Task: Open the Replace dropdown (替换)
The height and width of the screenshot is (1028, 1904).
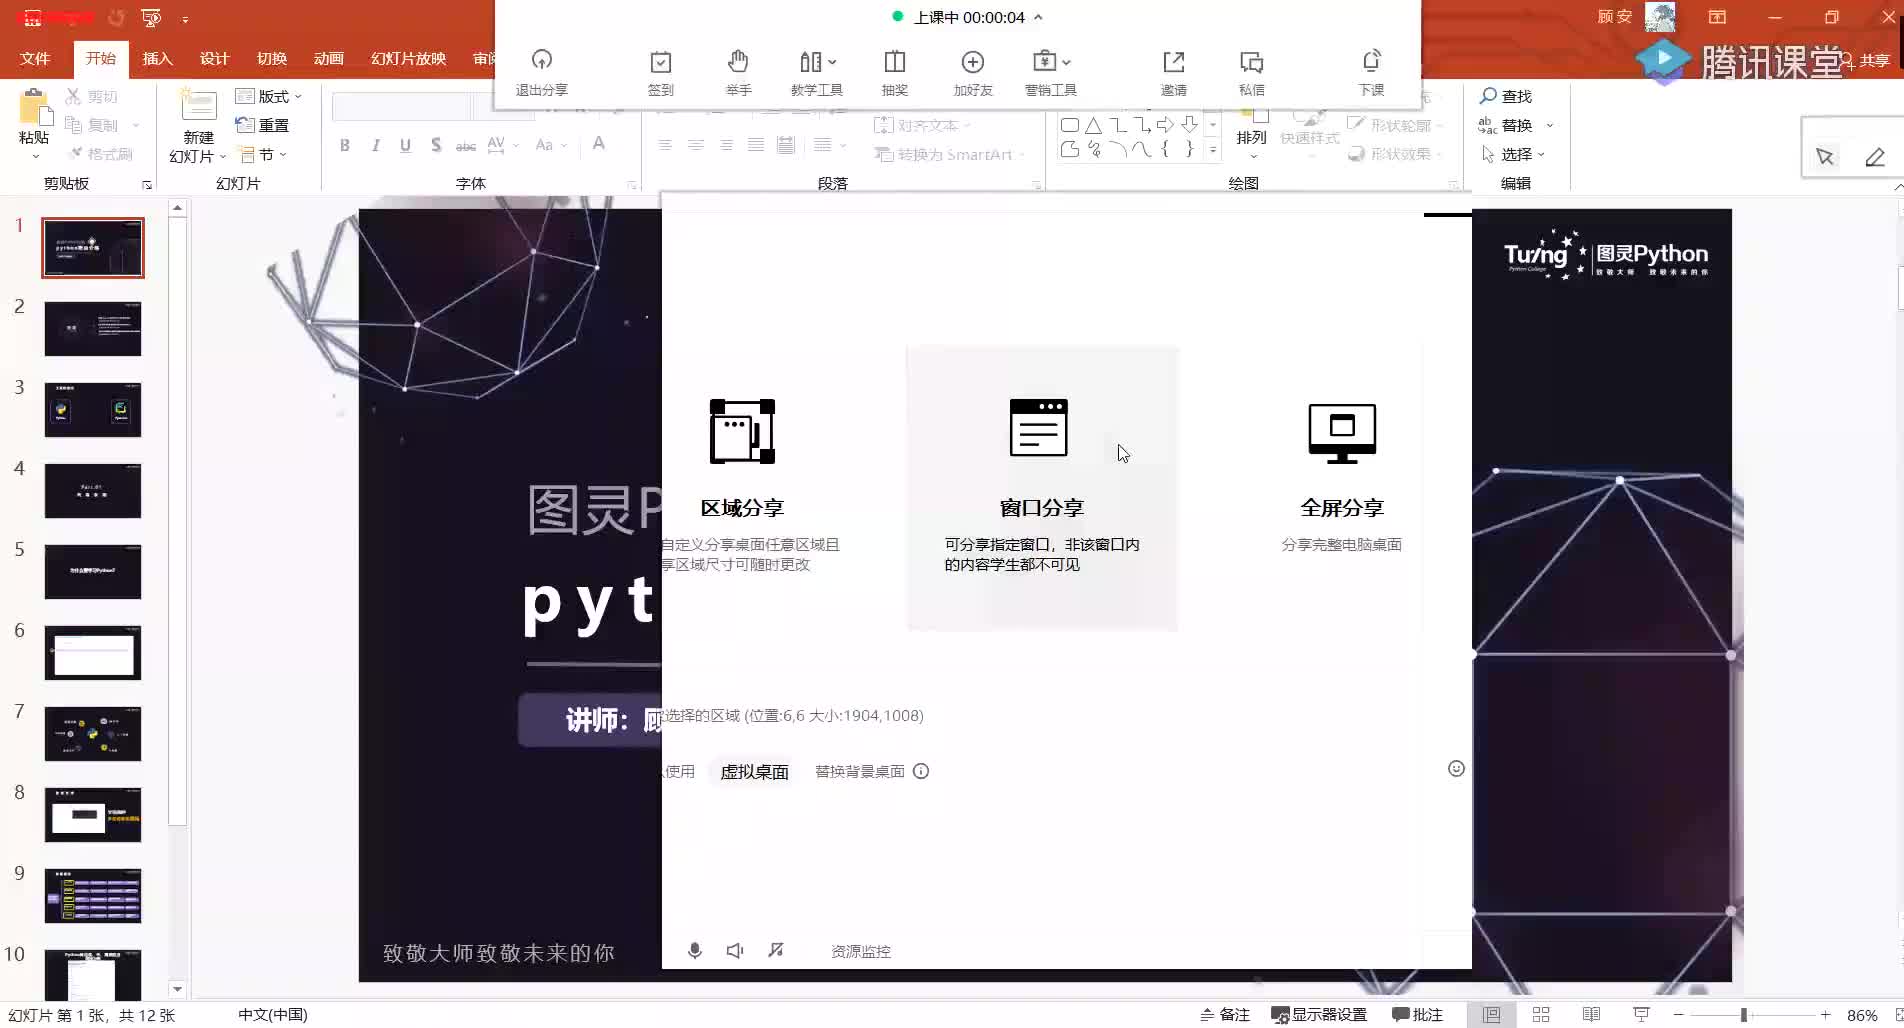Action: 1516,125
